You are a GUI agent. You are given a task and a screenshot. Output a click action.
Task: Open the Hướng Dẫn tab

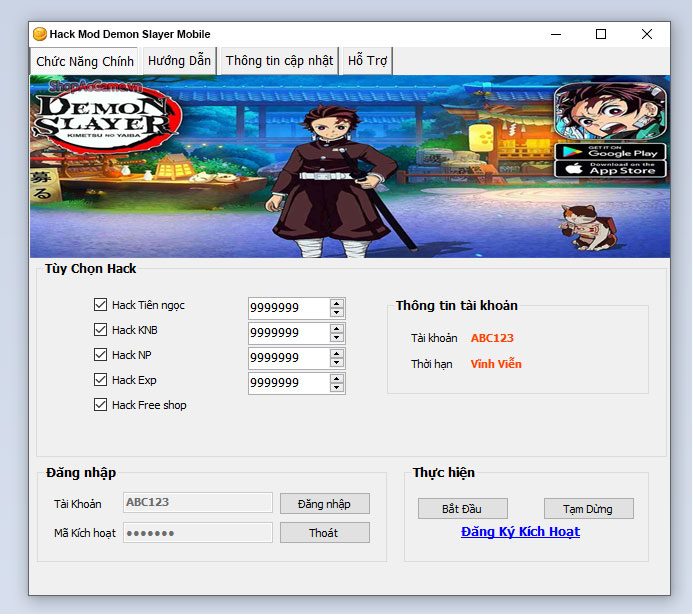tap(179, 61)
